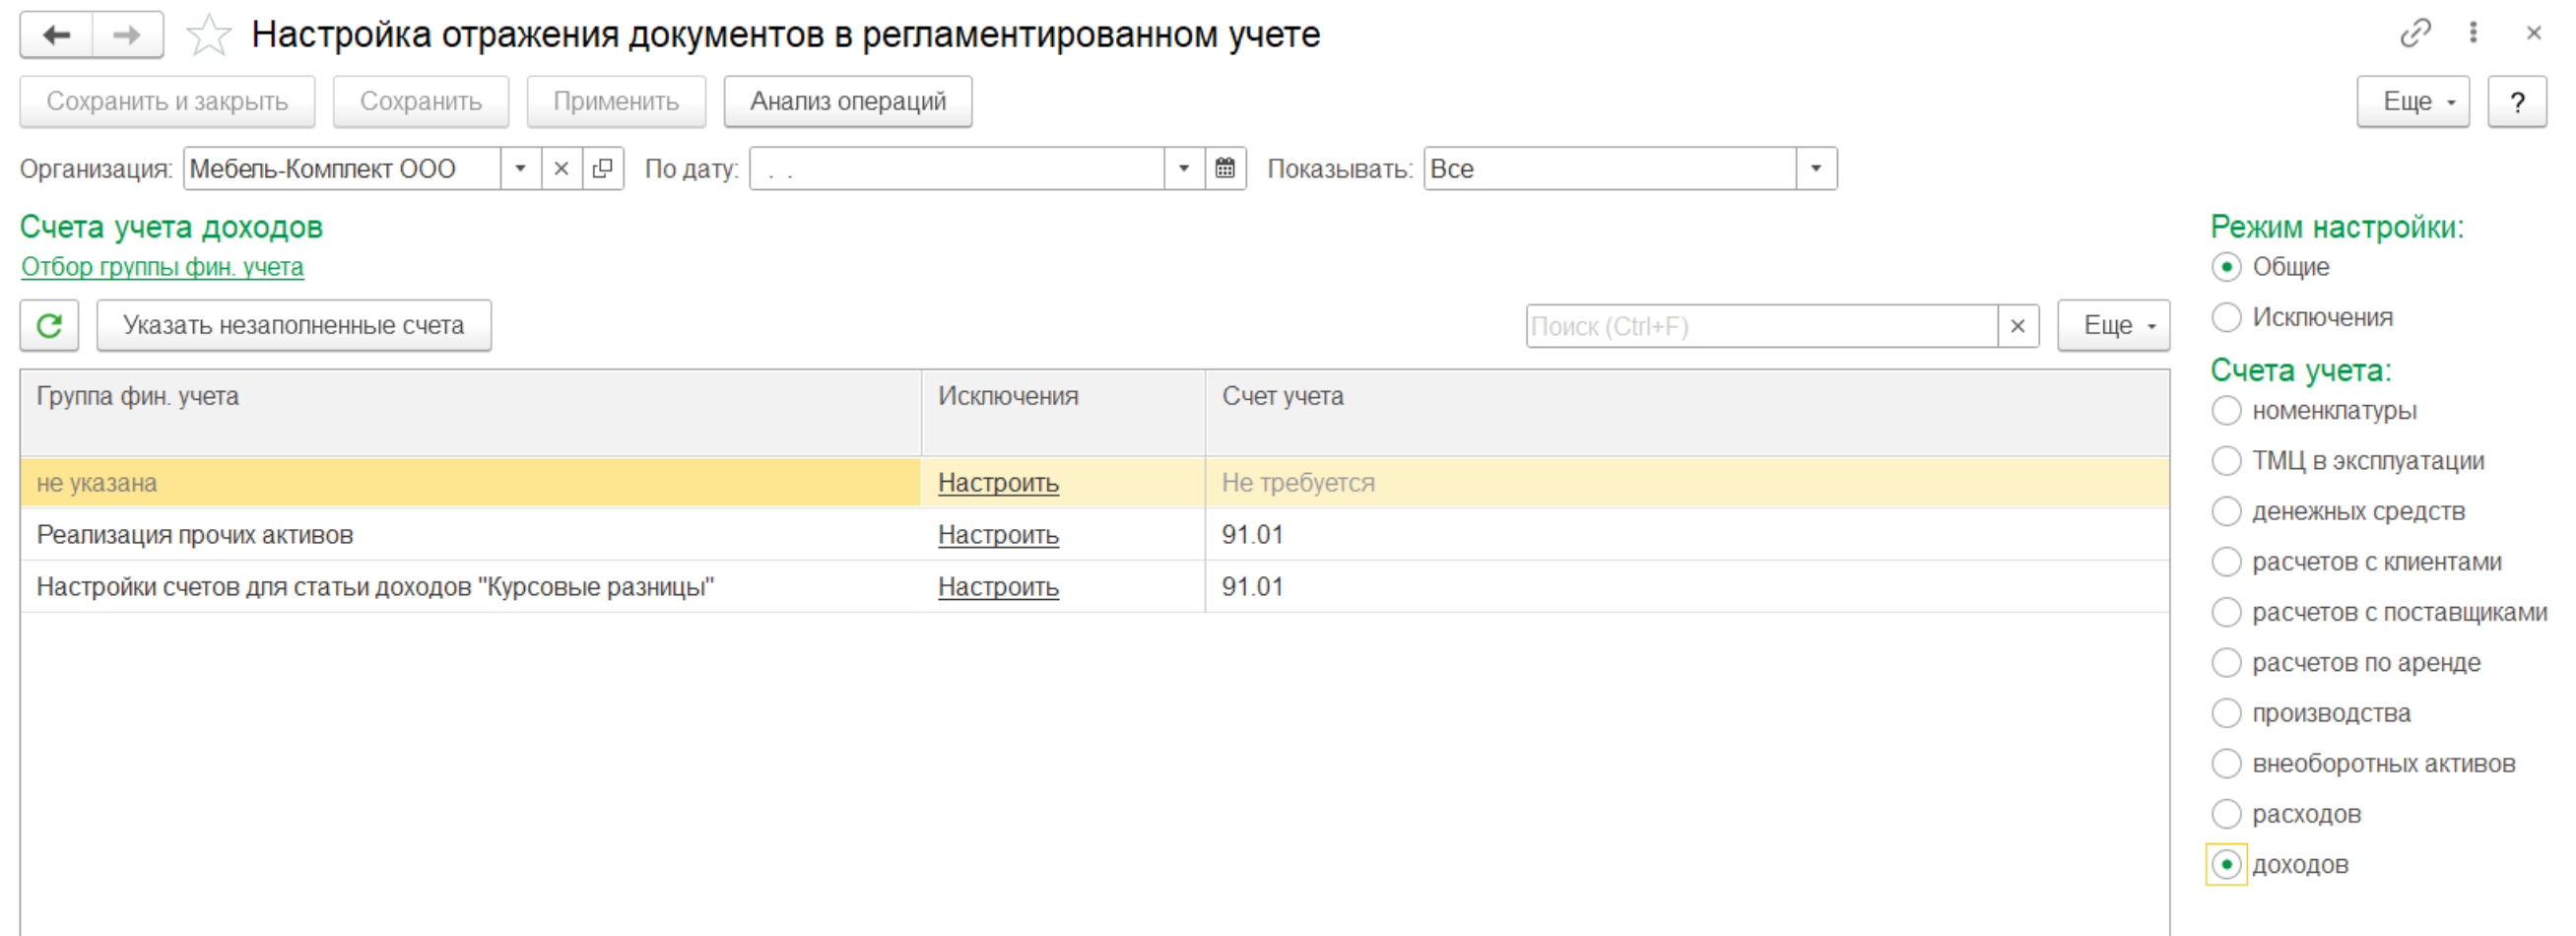
Task: Open the vertical three-dots menu
Action: pyautogui.click(x=2473, y=33)
